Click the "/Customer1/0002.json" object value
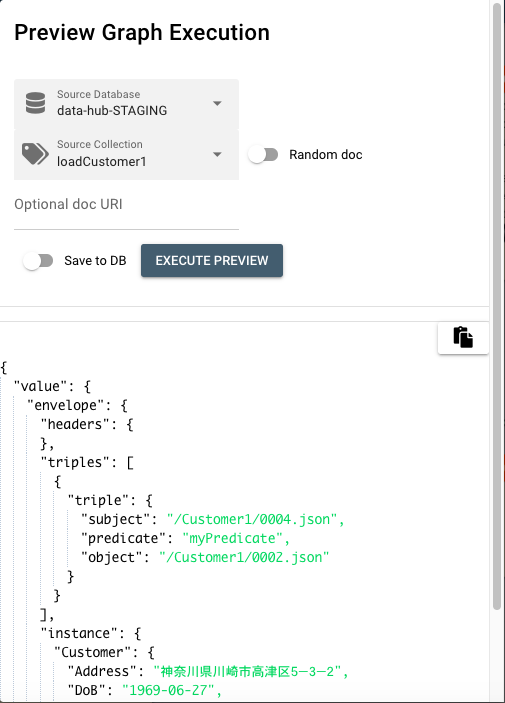This screenshot has height=703, width=505. [244, 557]
